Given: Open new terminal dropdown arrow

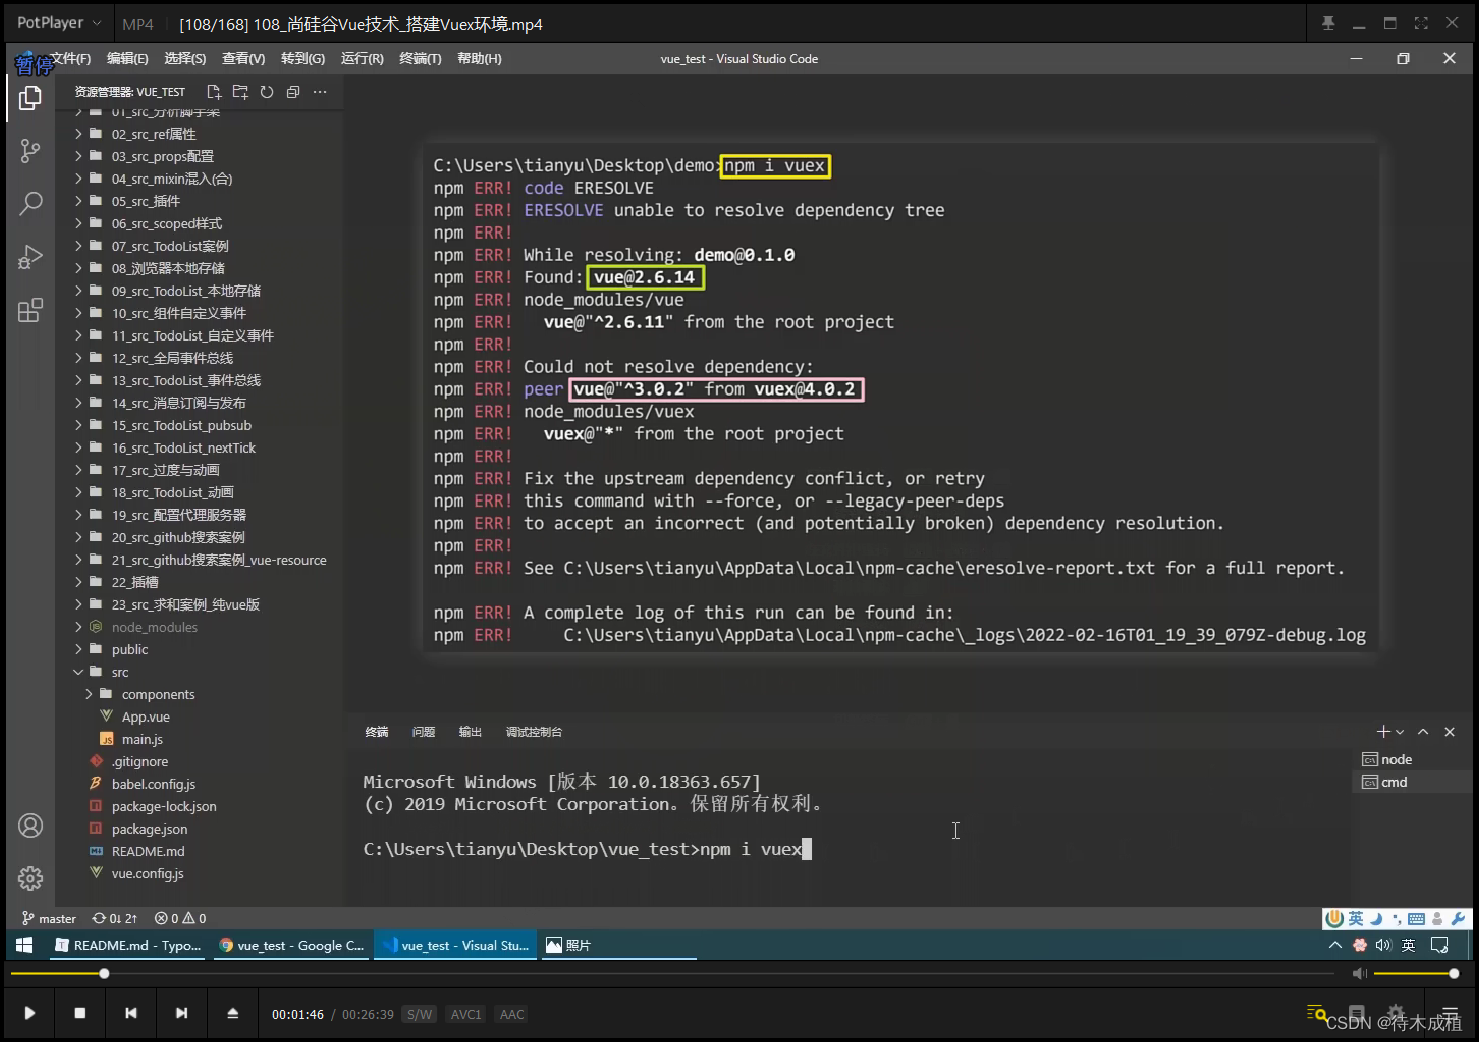Looking at the screenshot, I should click(1400, 732).
